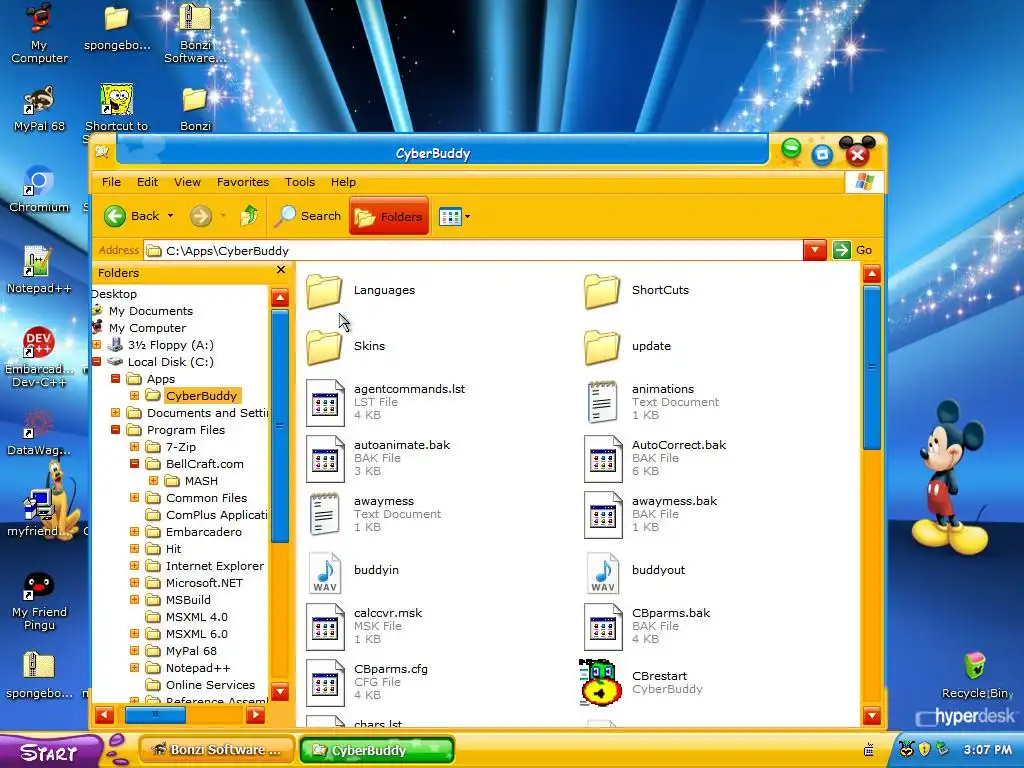Launch Embarcadero Dev-C++ desktop icon
Screen dimensions: 1024x768
click(x=39, y=357)
